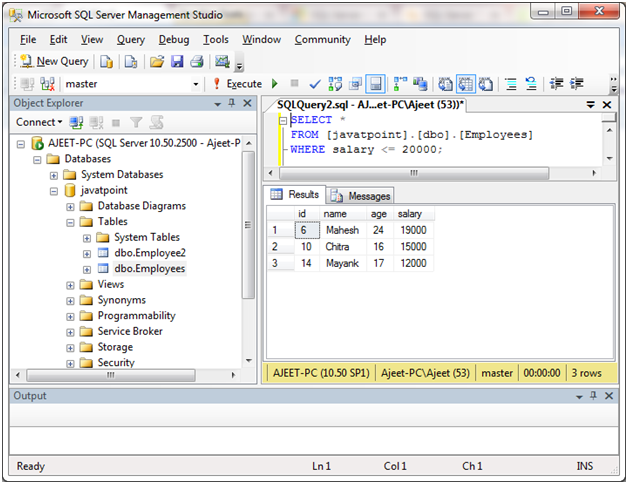Viewport: 628px width, 484px height.
Task: Click Database Engine Query icon
Action: click(106, 61)
